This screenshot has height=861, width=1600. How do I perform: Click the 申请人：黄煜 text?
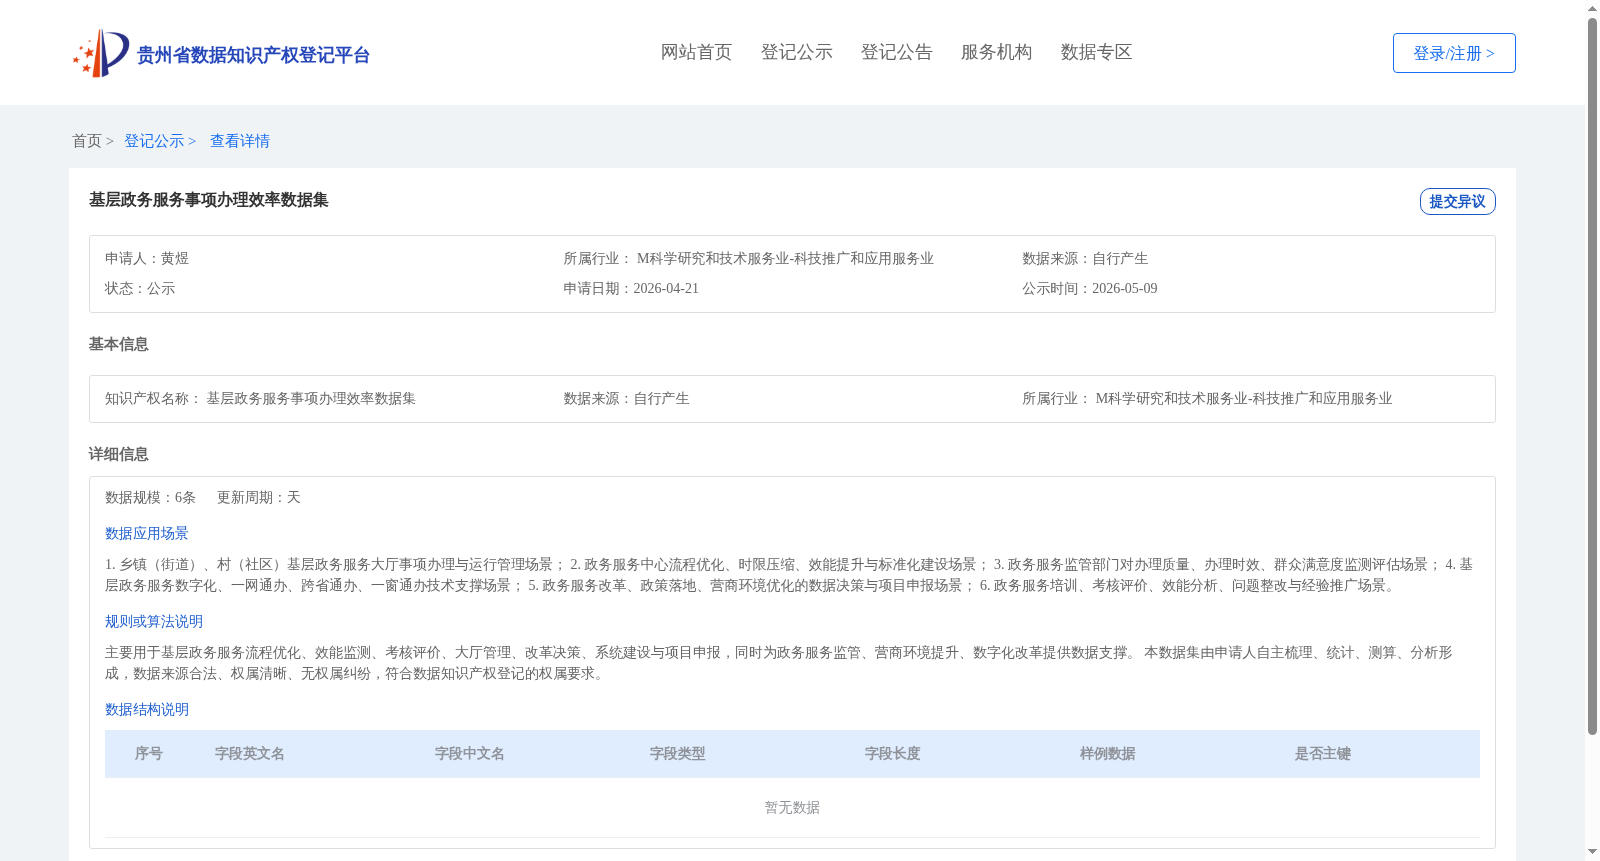coord(147,258)
